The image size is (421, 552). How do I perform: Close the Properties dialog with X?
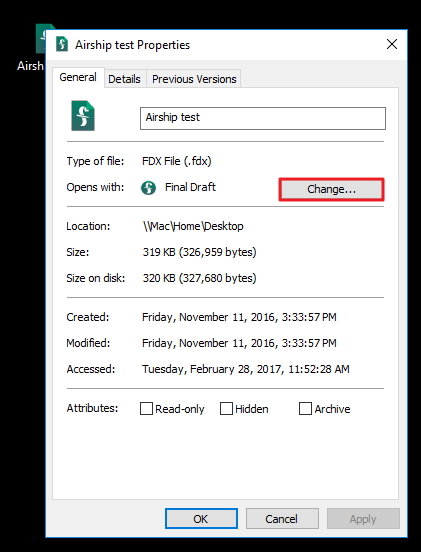[x=392, y=44]
